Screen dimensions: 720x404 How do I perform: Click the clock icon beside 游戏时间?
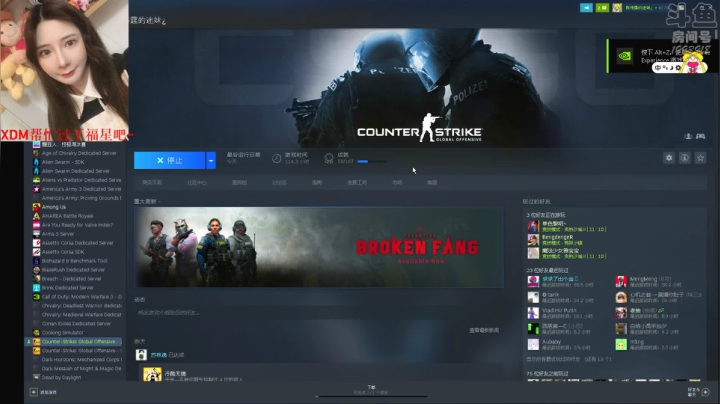tap(276, 158)
